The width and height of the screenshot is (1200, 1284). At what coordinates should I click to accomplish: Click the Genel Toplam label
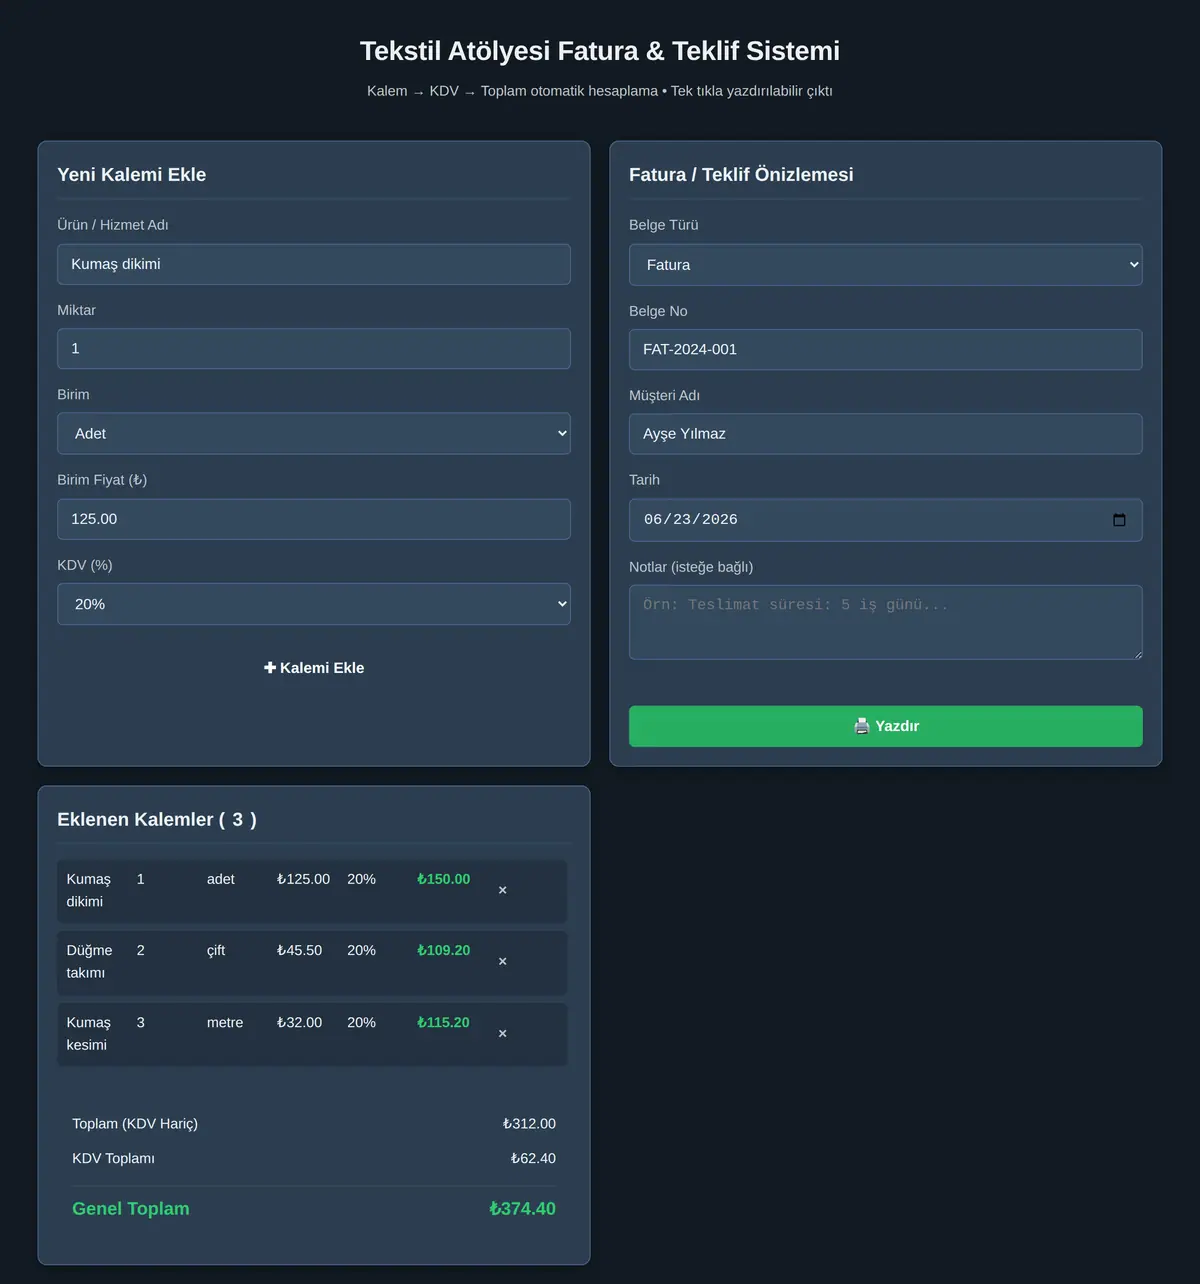pos(131,1208)
